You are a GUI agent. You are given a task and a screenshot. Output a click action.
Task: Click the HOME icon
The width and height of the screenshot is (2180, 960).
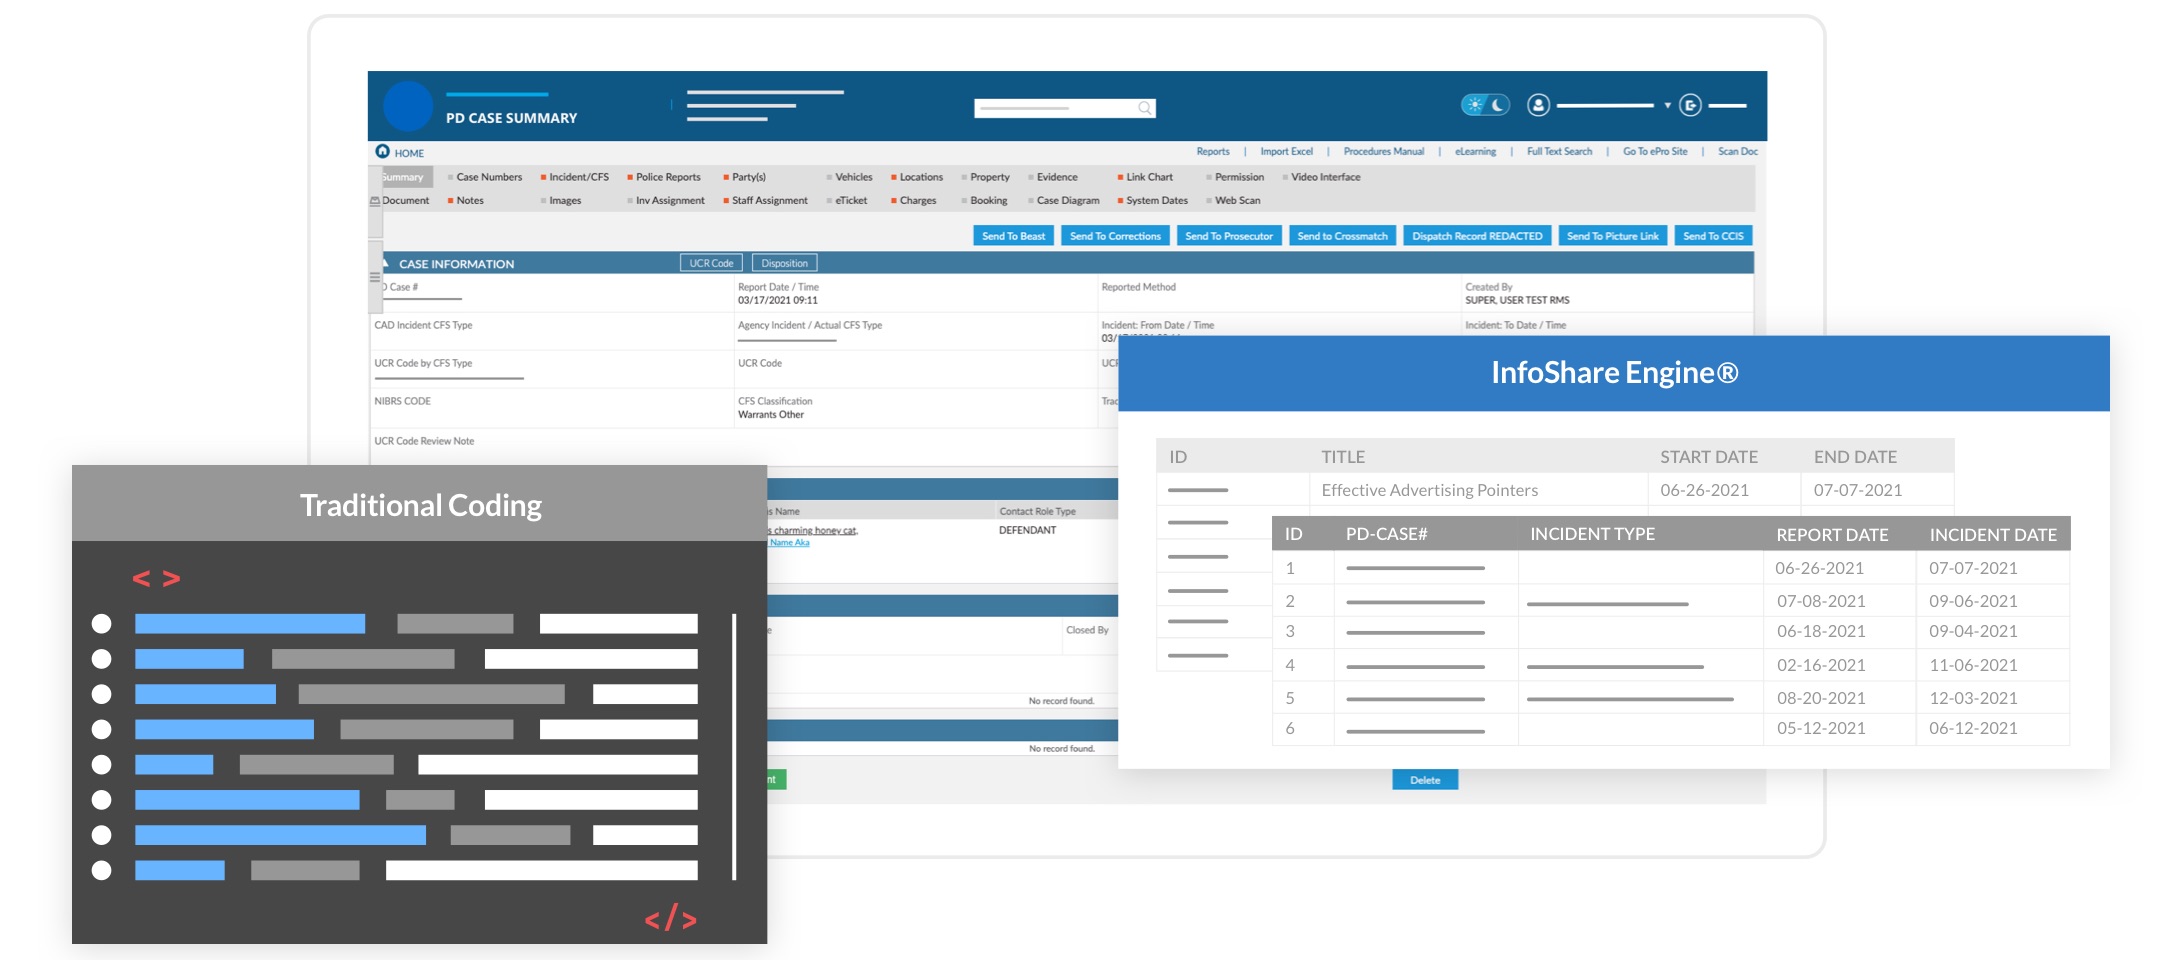point(383,152)
